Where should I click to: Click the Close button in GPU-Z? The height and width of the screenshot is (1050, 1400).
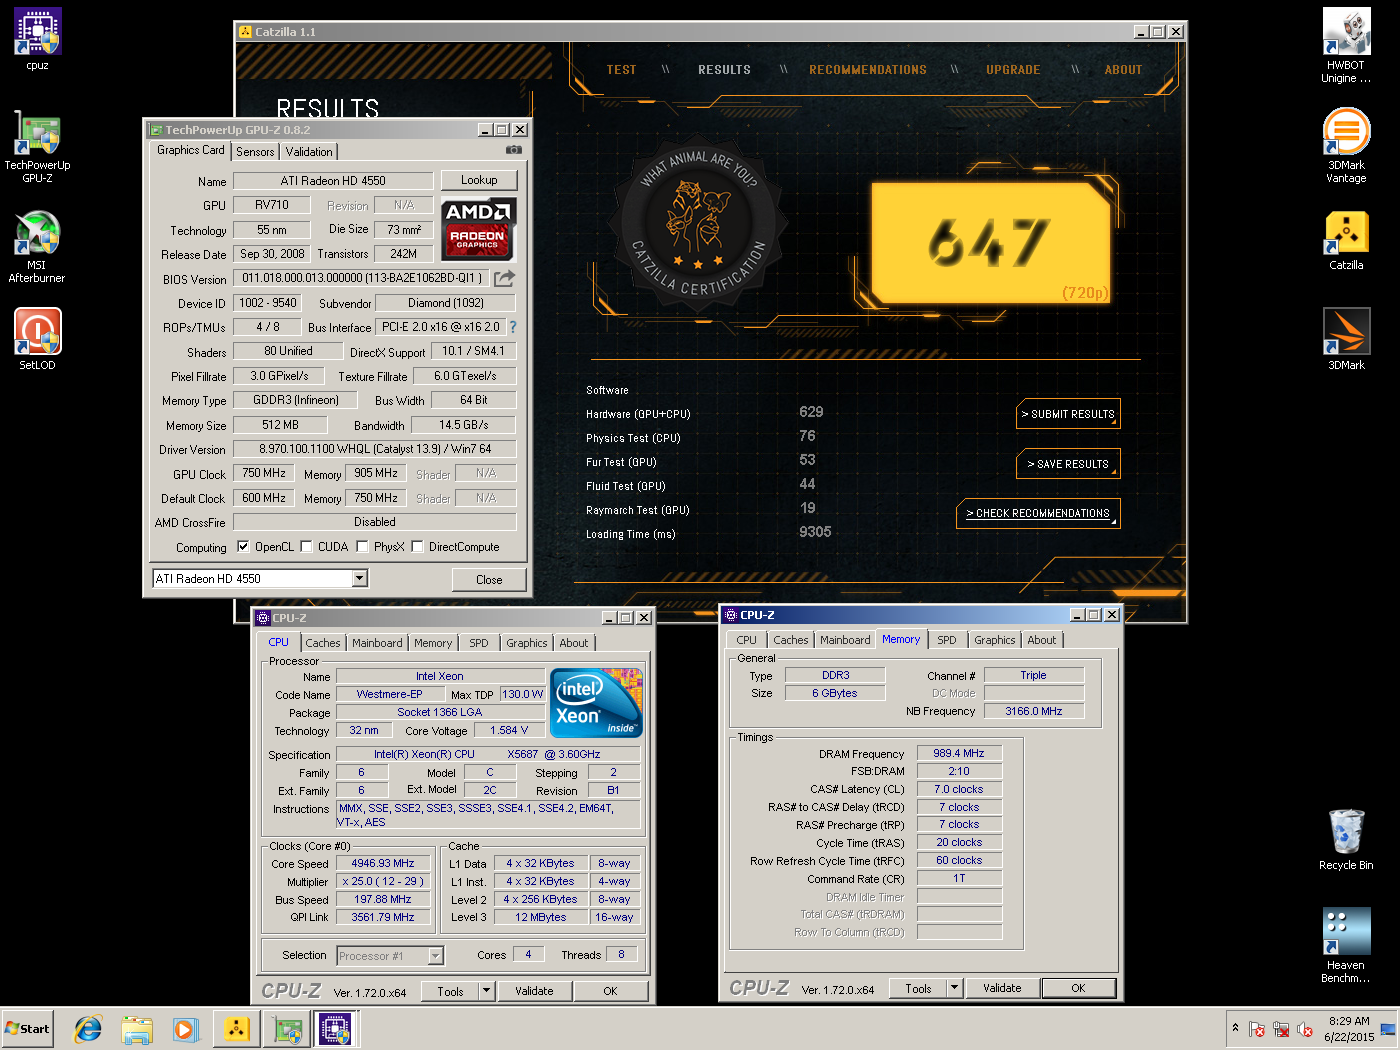(x=489, y=579)
